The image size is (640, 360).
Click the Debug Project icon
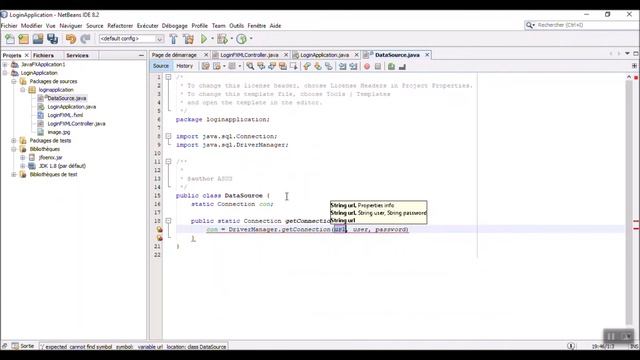coord(222,39)
